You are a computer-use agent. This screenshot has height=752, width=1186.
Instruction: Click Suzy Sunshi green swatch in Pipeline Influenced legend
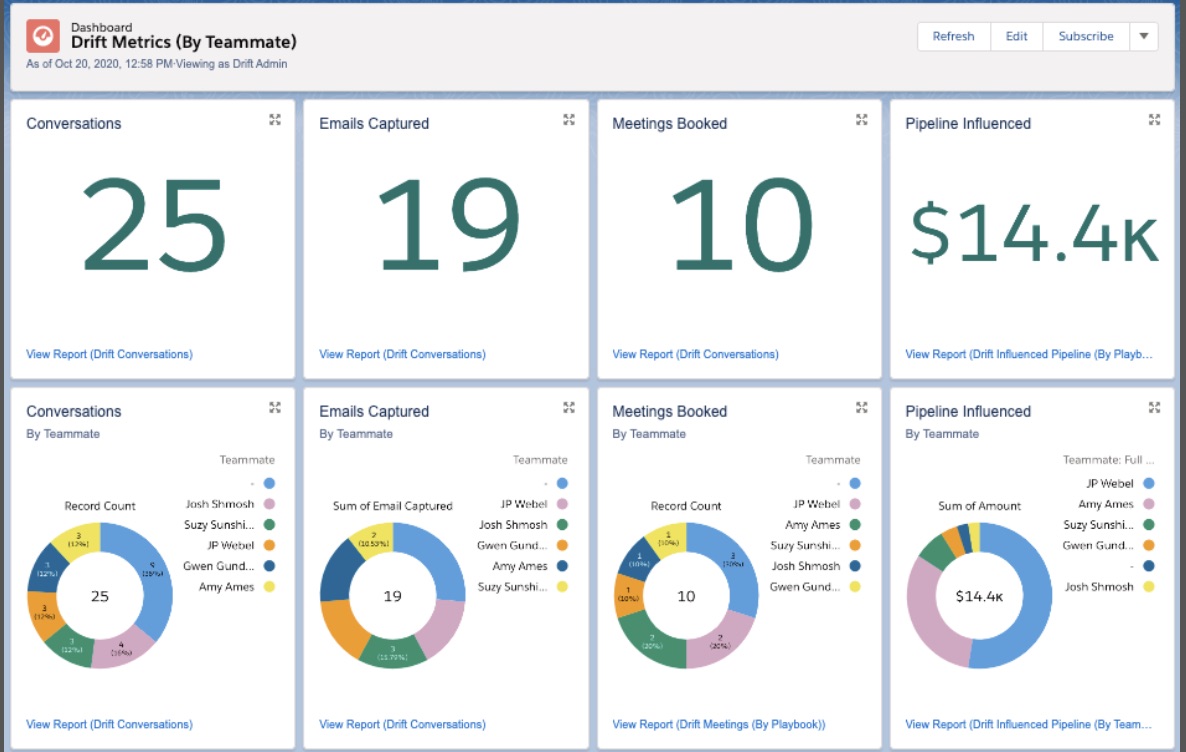(x=1148, y=524)
